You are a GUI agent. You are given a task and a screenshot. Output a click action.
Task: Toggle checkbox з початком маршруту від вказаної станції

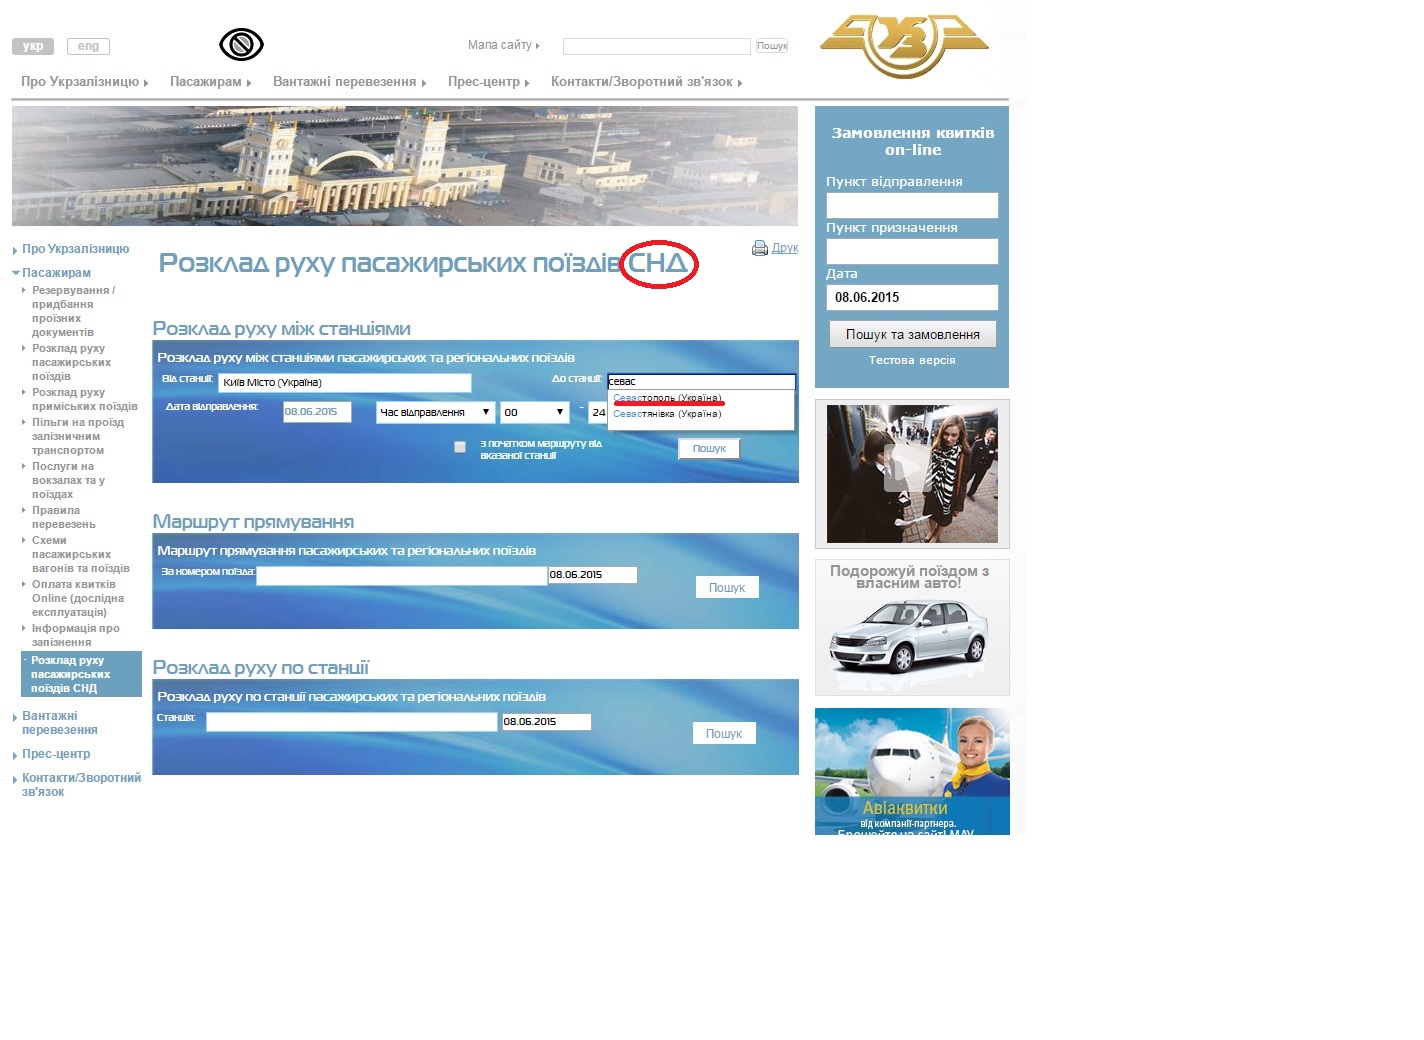coord(460,447)
